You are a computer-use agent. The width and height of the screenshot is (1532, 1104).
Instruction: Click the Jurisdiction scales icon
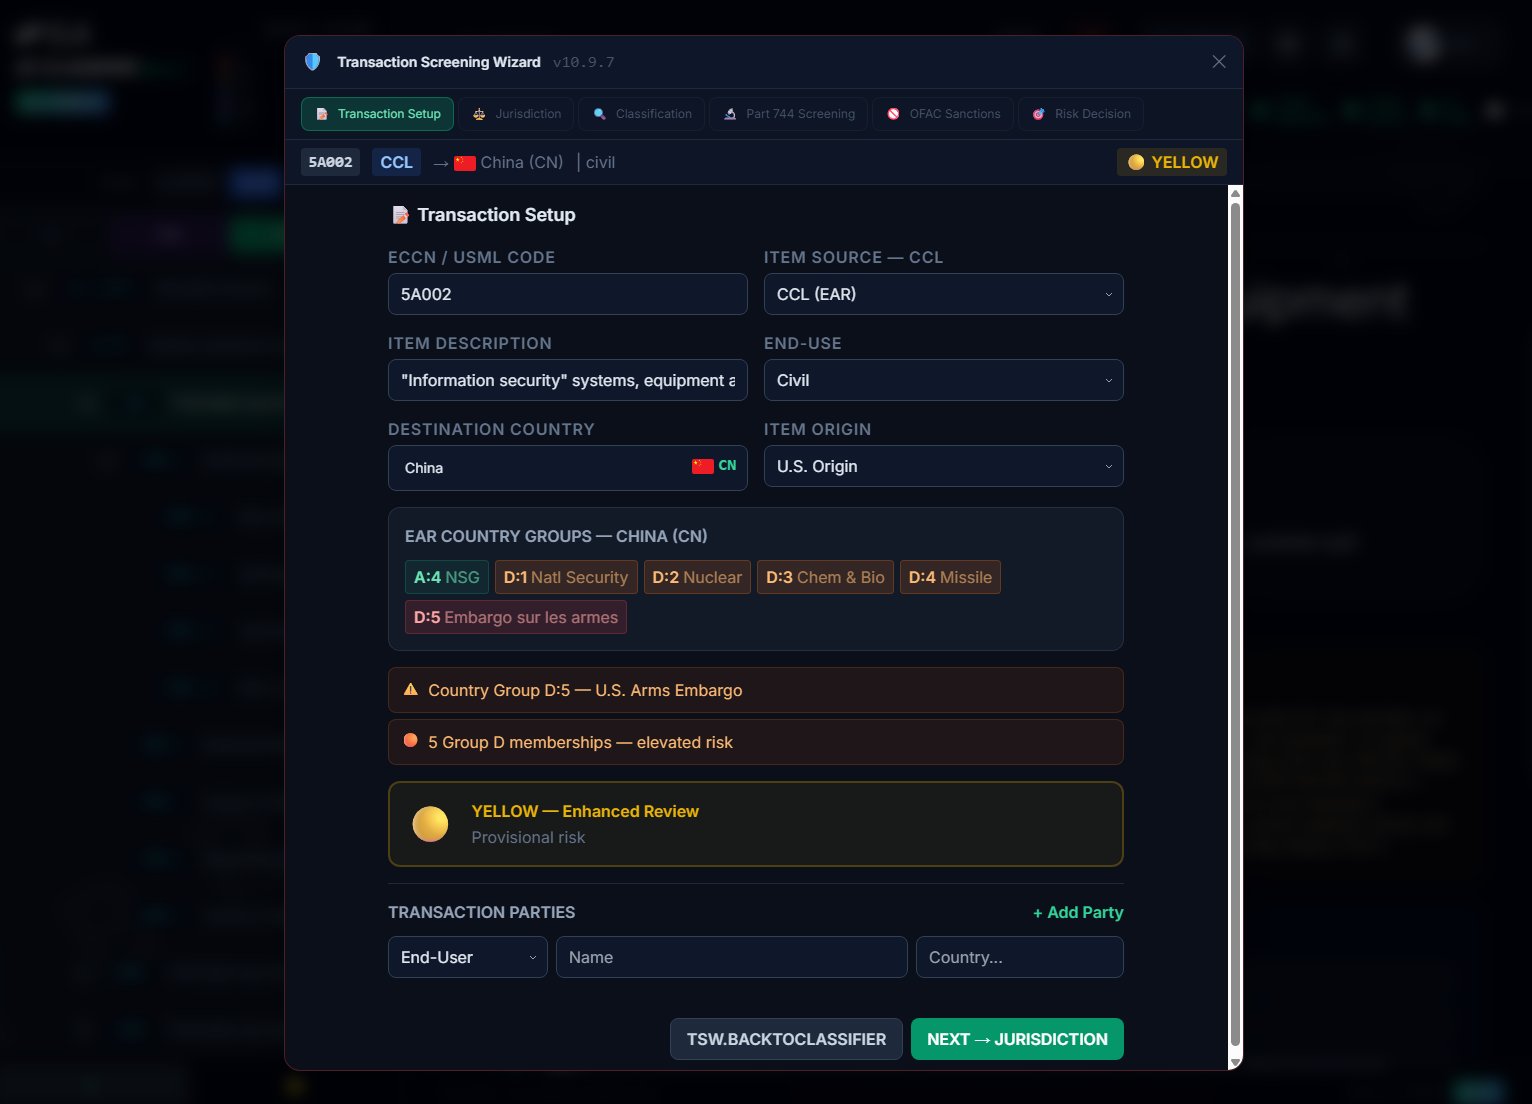point(479,114)
